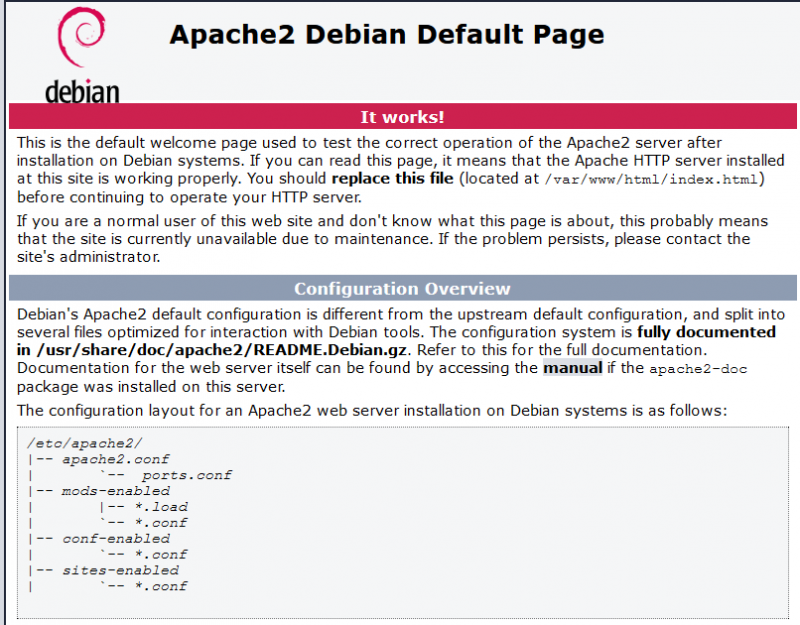Click the apache2.conf tree entry
Viewport: 800px width, 625px height.
[x=116, y=459]
